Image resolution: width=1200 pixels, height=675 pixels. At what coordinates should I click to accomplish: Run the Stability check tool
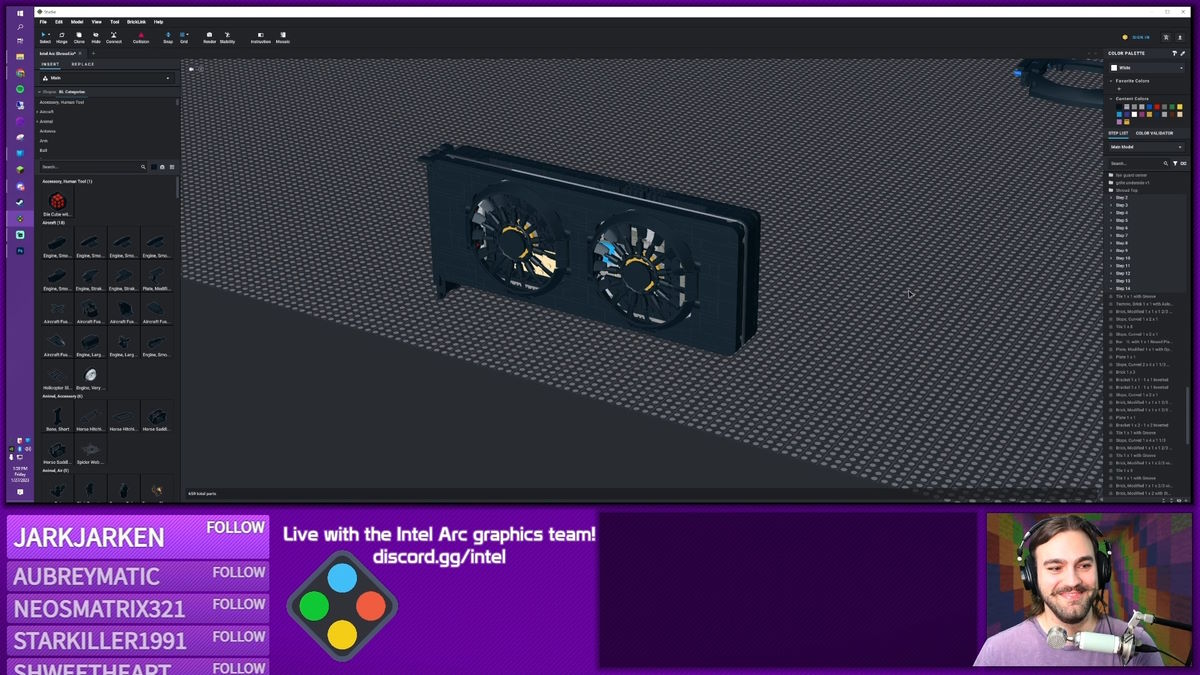pos(227,37)
